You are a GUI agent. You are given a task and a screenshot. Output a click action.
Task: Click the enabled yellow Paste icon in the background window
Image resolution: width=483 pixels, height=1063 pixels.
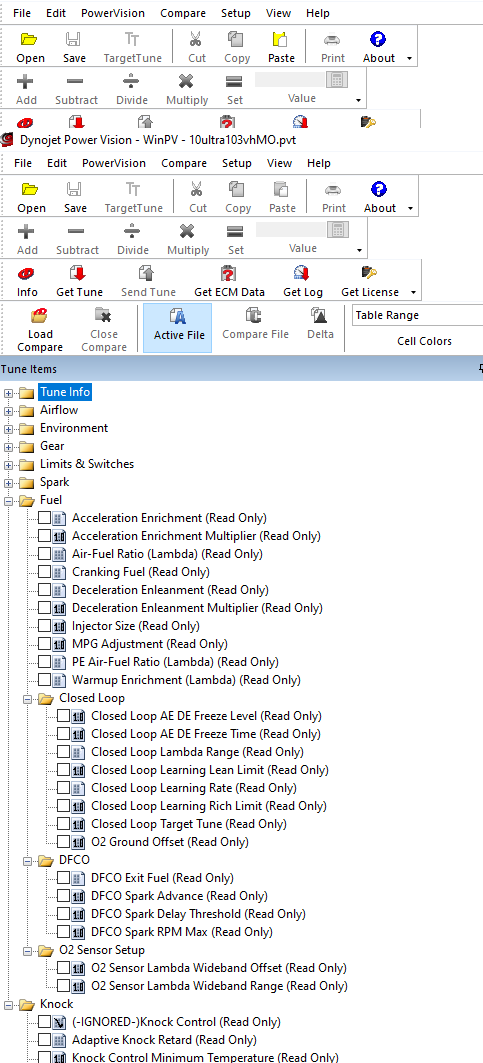(x=281, y=39)
